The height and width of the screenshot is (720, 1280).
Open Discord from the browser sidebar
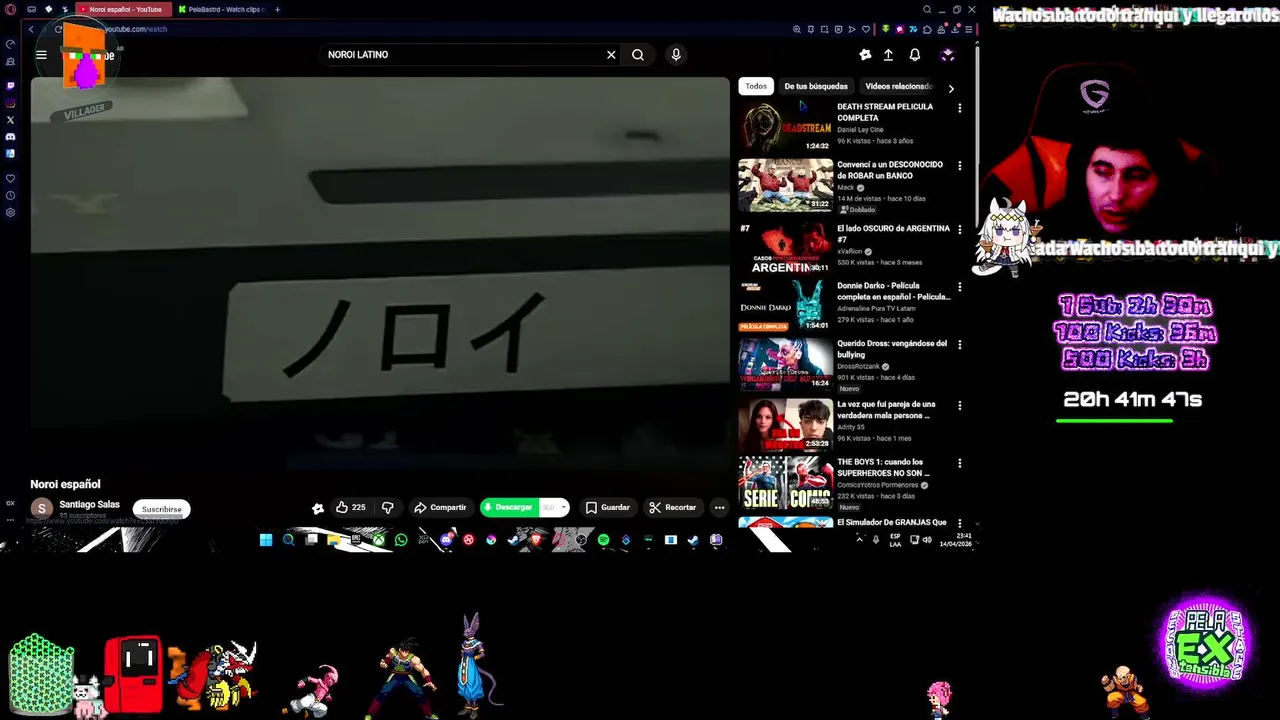(x=10, y=137)
